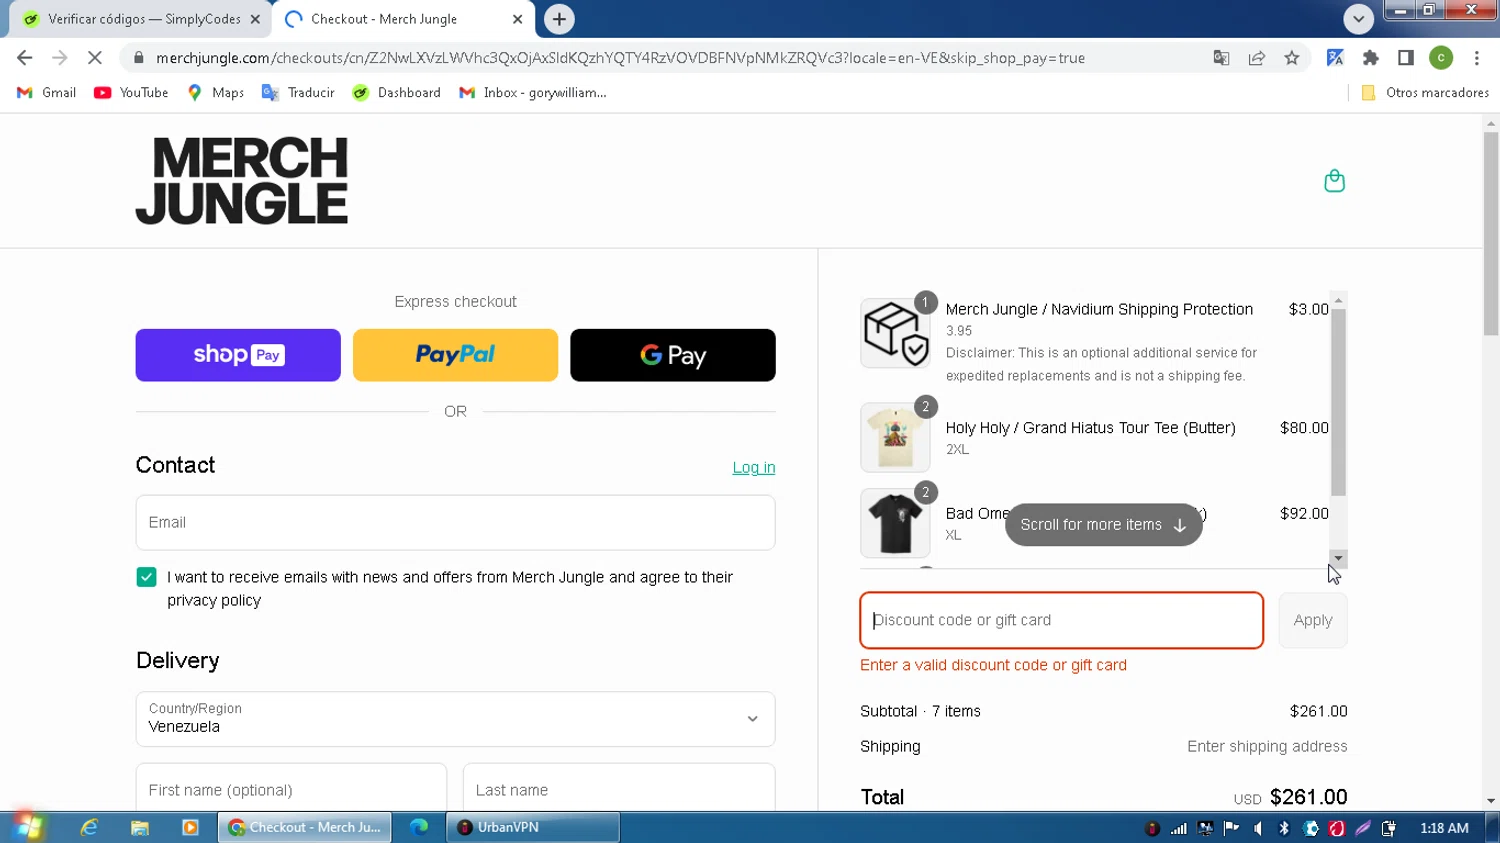Screen dimensions: 1500x843
Task: Open the Inbox gorywilliam bookmark
Action: point(532,92)
